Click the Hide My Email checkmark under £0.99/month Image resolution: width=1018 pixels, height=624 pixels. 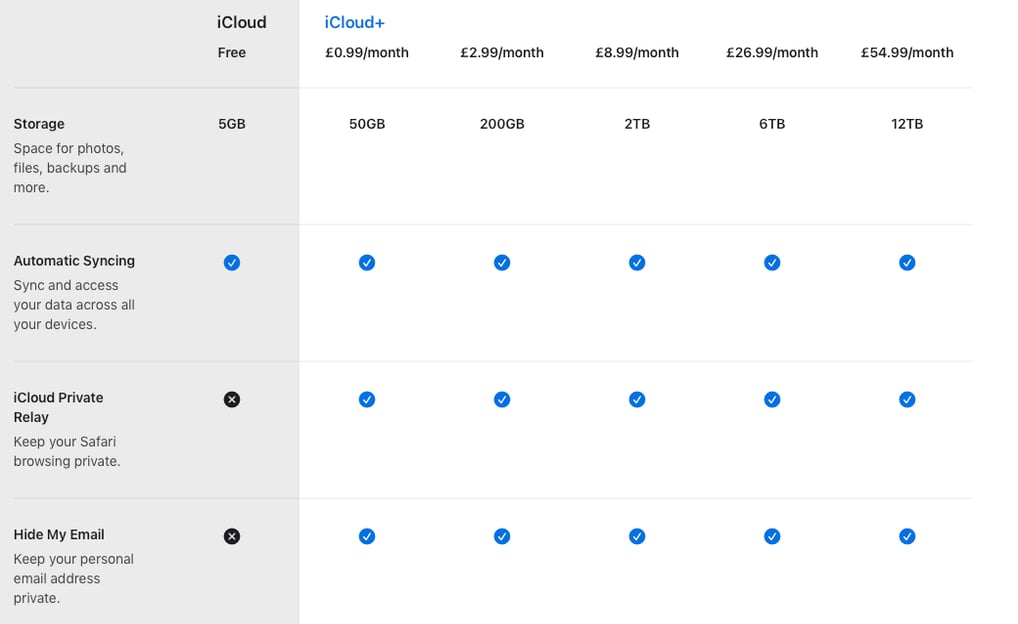[x=367, y=536]
